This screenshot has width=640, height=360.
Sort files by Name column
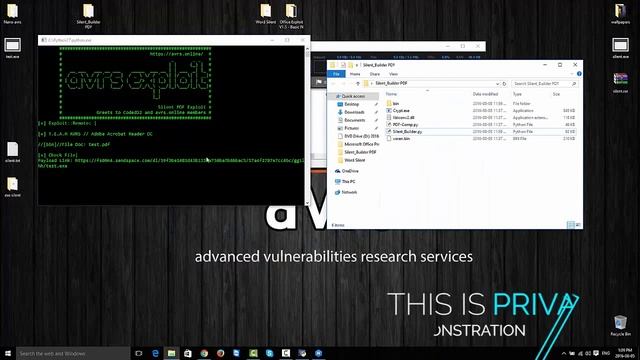click(x=391, y=94)
